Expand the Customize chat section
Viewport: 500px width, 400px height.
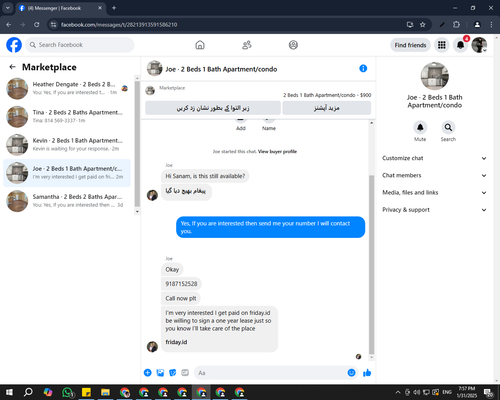(434, 158)
